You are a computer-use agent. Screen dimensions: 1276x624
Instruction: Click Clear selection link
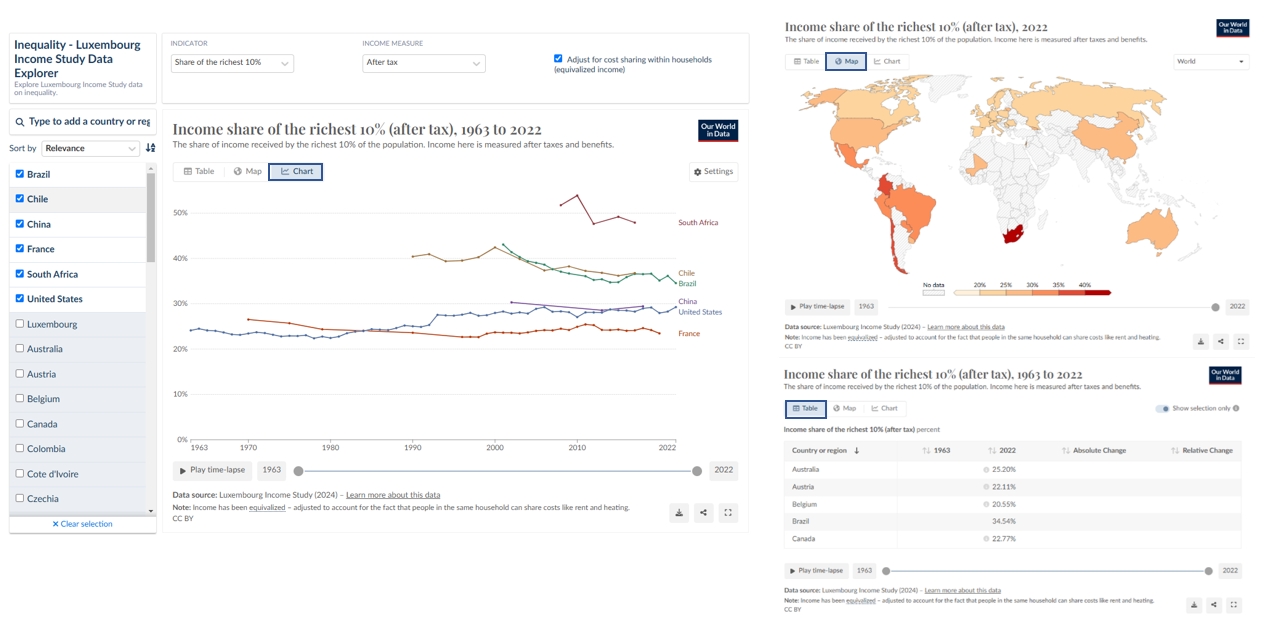point(83,524)
